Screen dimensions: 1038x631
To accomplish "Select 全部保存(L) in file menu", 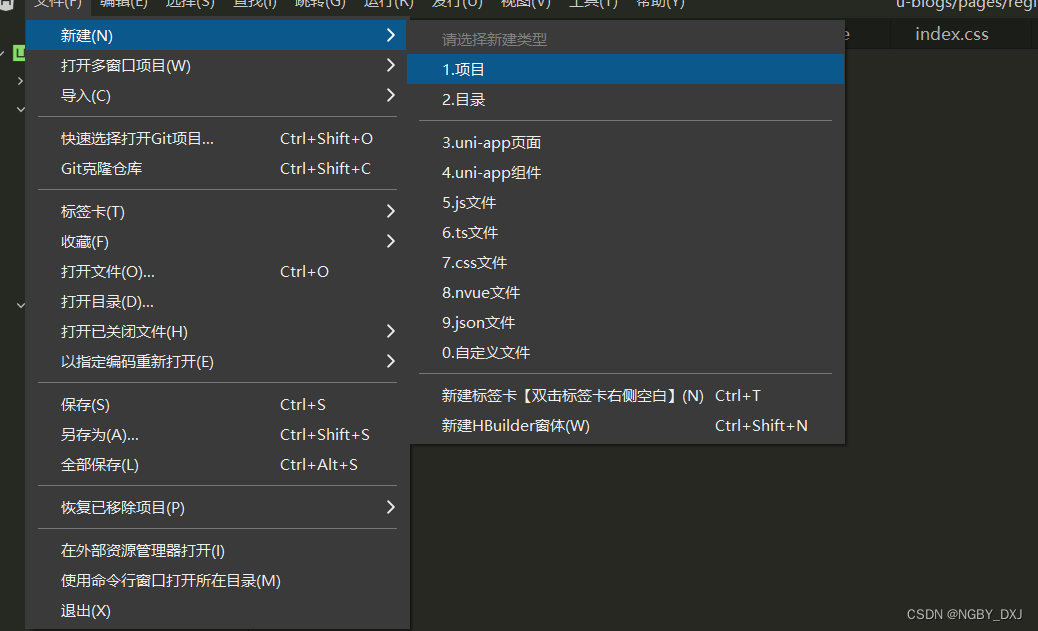I will coord(216,464).
